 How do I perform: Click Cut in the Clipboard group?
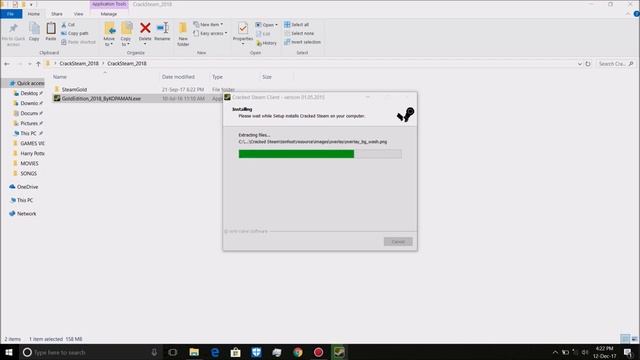(68, 25)
